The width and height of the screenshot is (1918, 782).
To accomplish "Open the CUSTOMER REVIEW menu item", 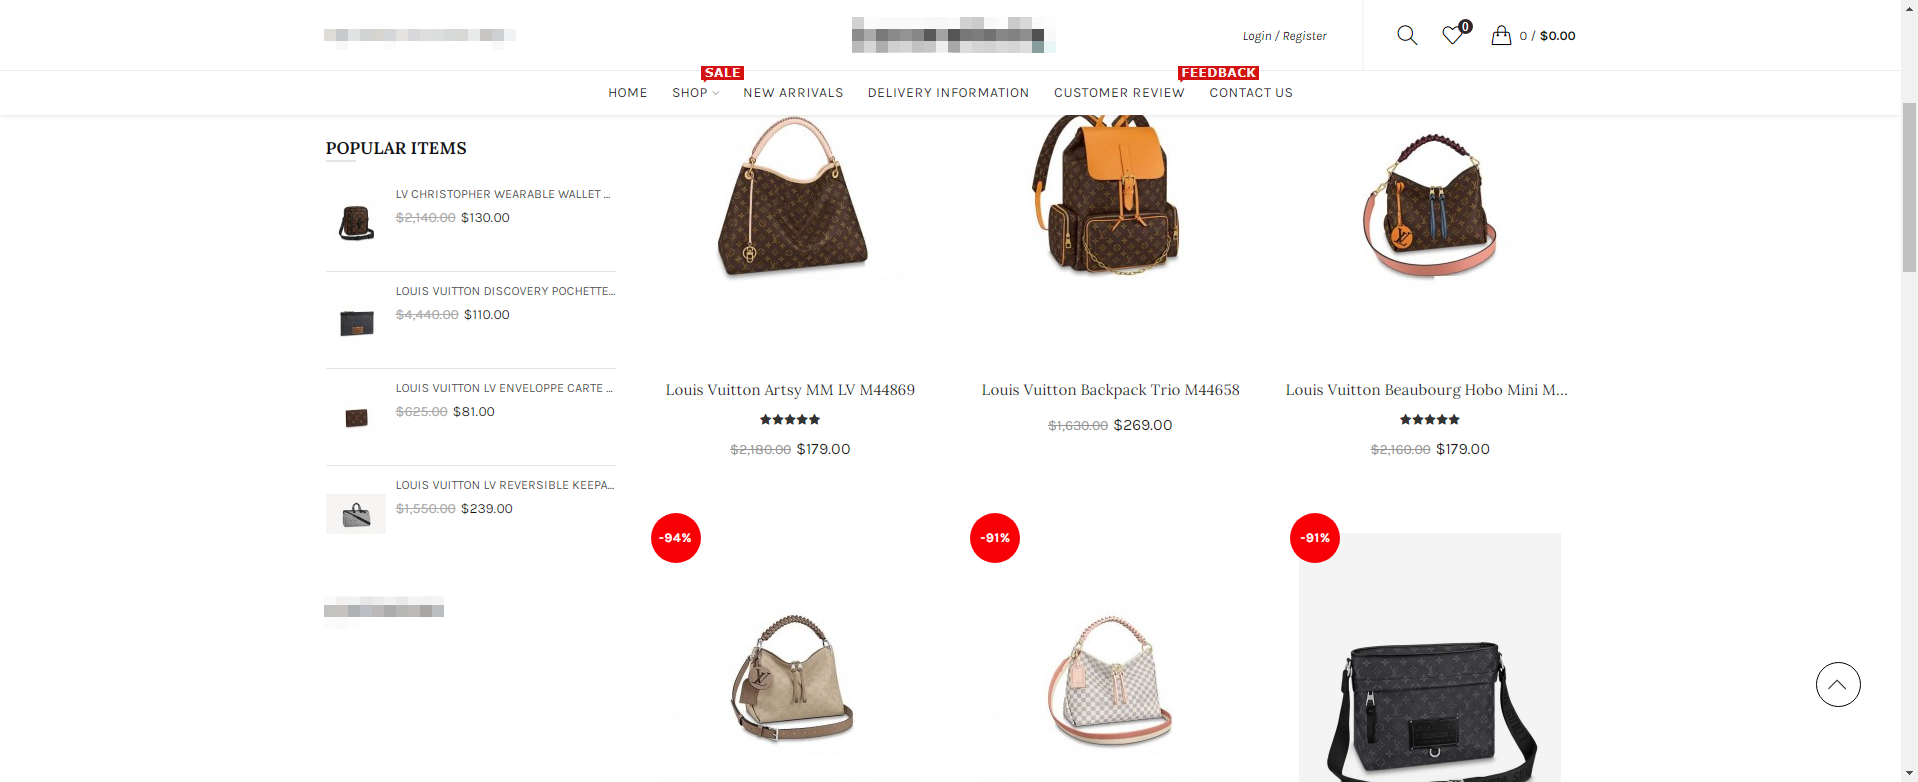I will coord(1119,93).
